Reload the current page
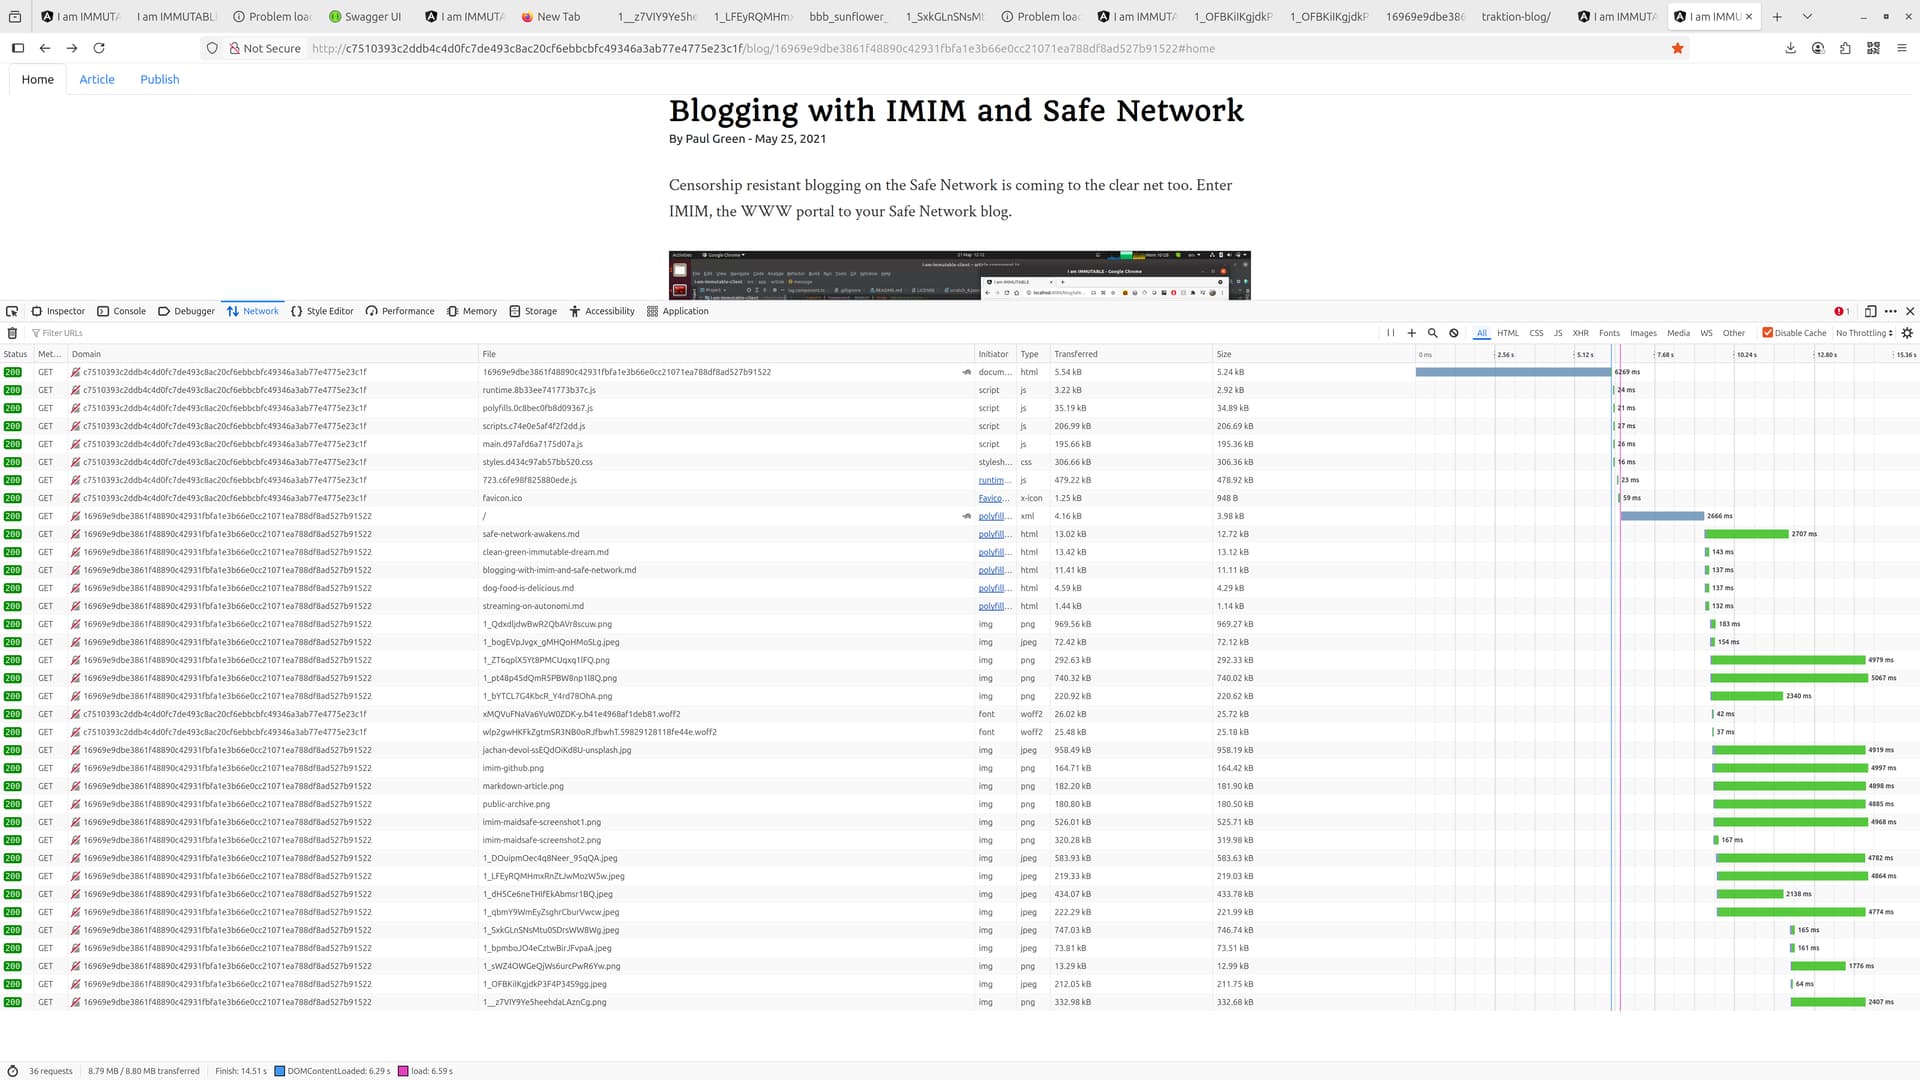The width and height of the screenshot is (1920, 1080). pyautogui.click(x=99, y=48)
